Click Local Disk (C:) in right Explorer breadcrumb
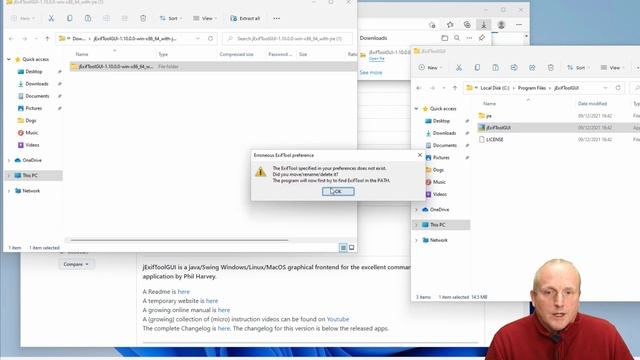 click(495, 88)
